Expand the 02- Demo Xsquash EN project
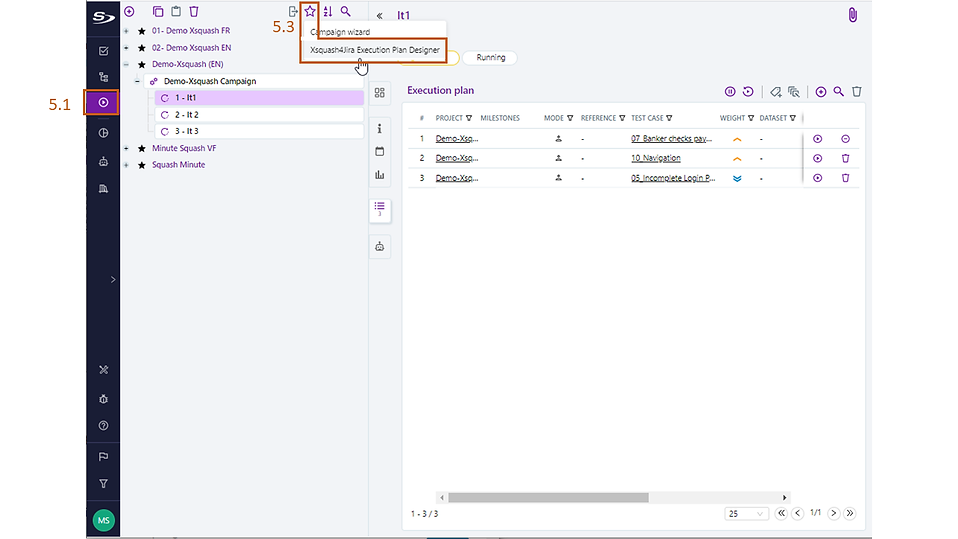 pyautogui.click(x=126, y=48)
